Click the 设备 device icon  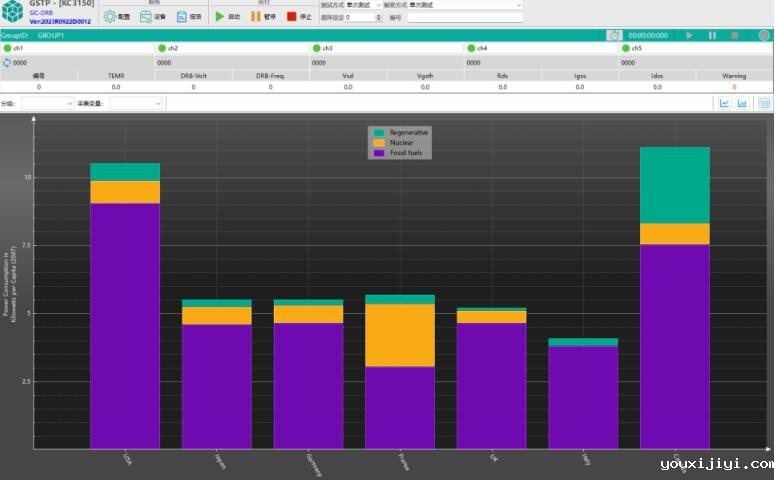(153, 17)
